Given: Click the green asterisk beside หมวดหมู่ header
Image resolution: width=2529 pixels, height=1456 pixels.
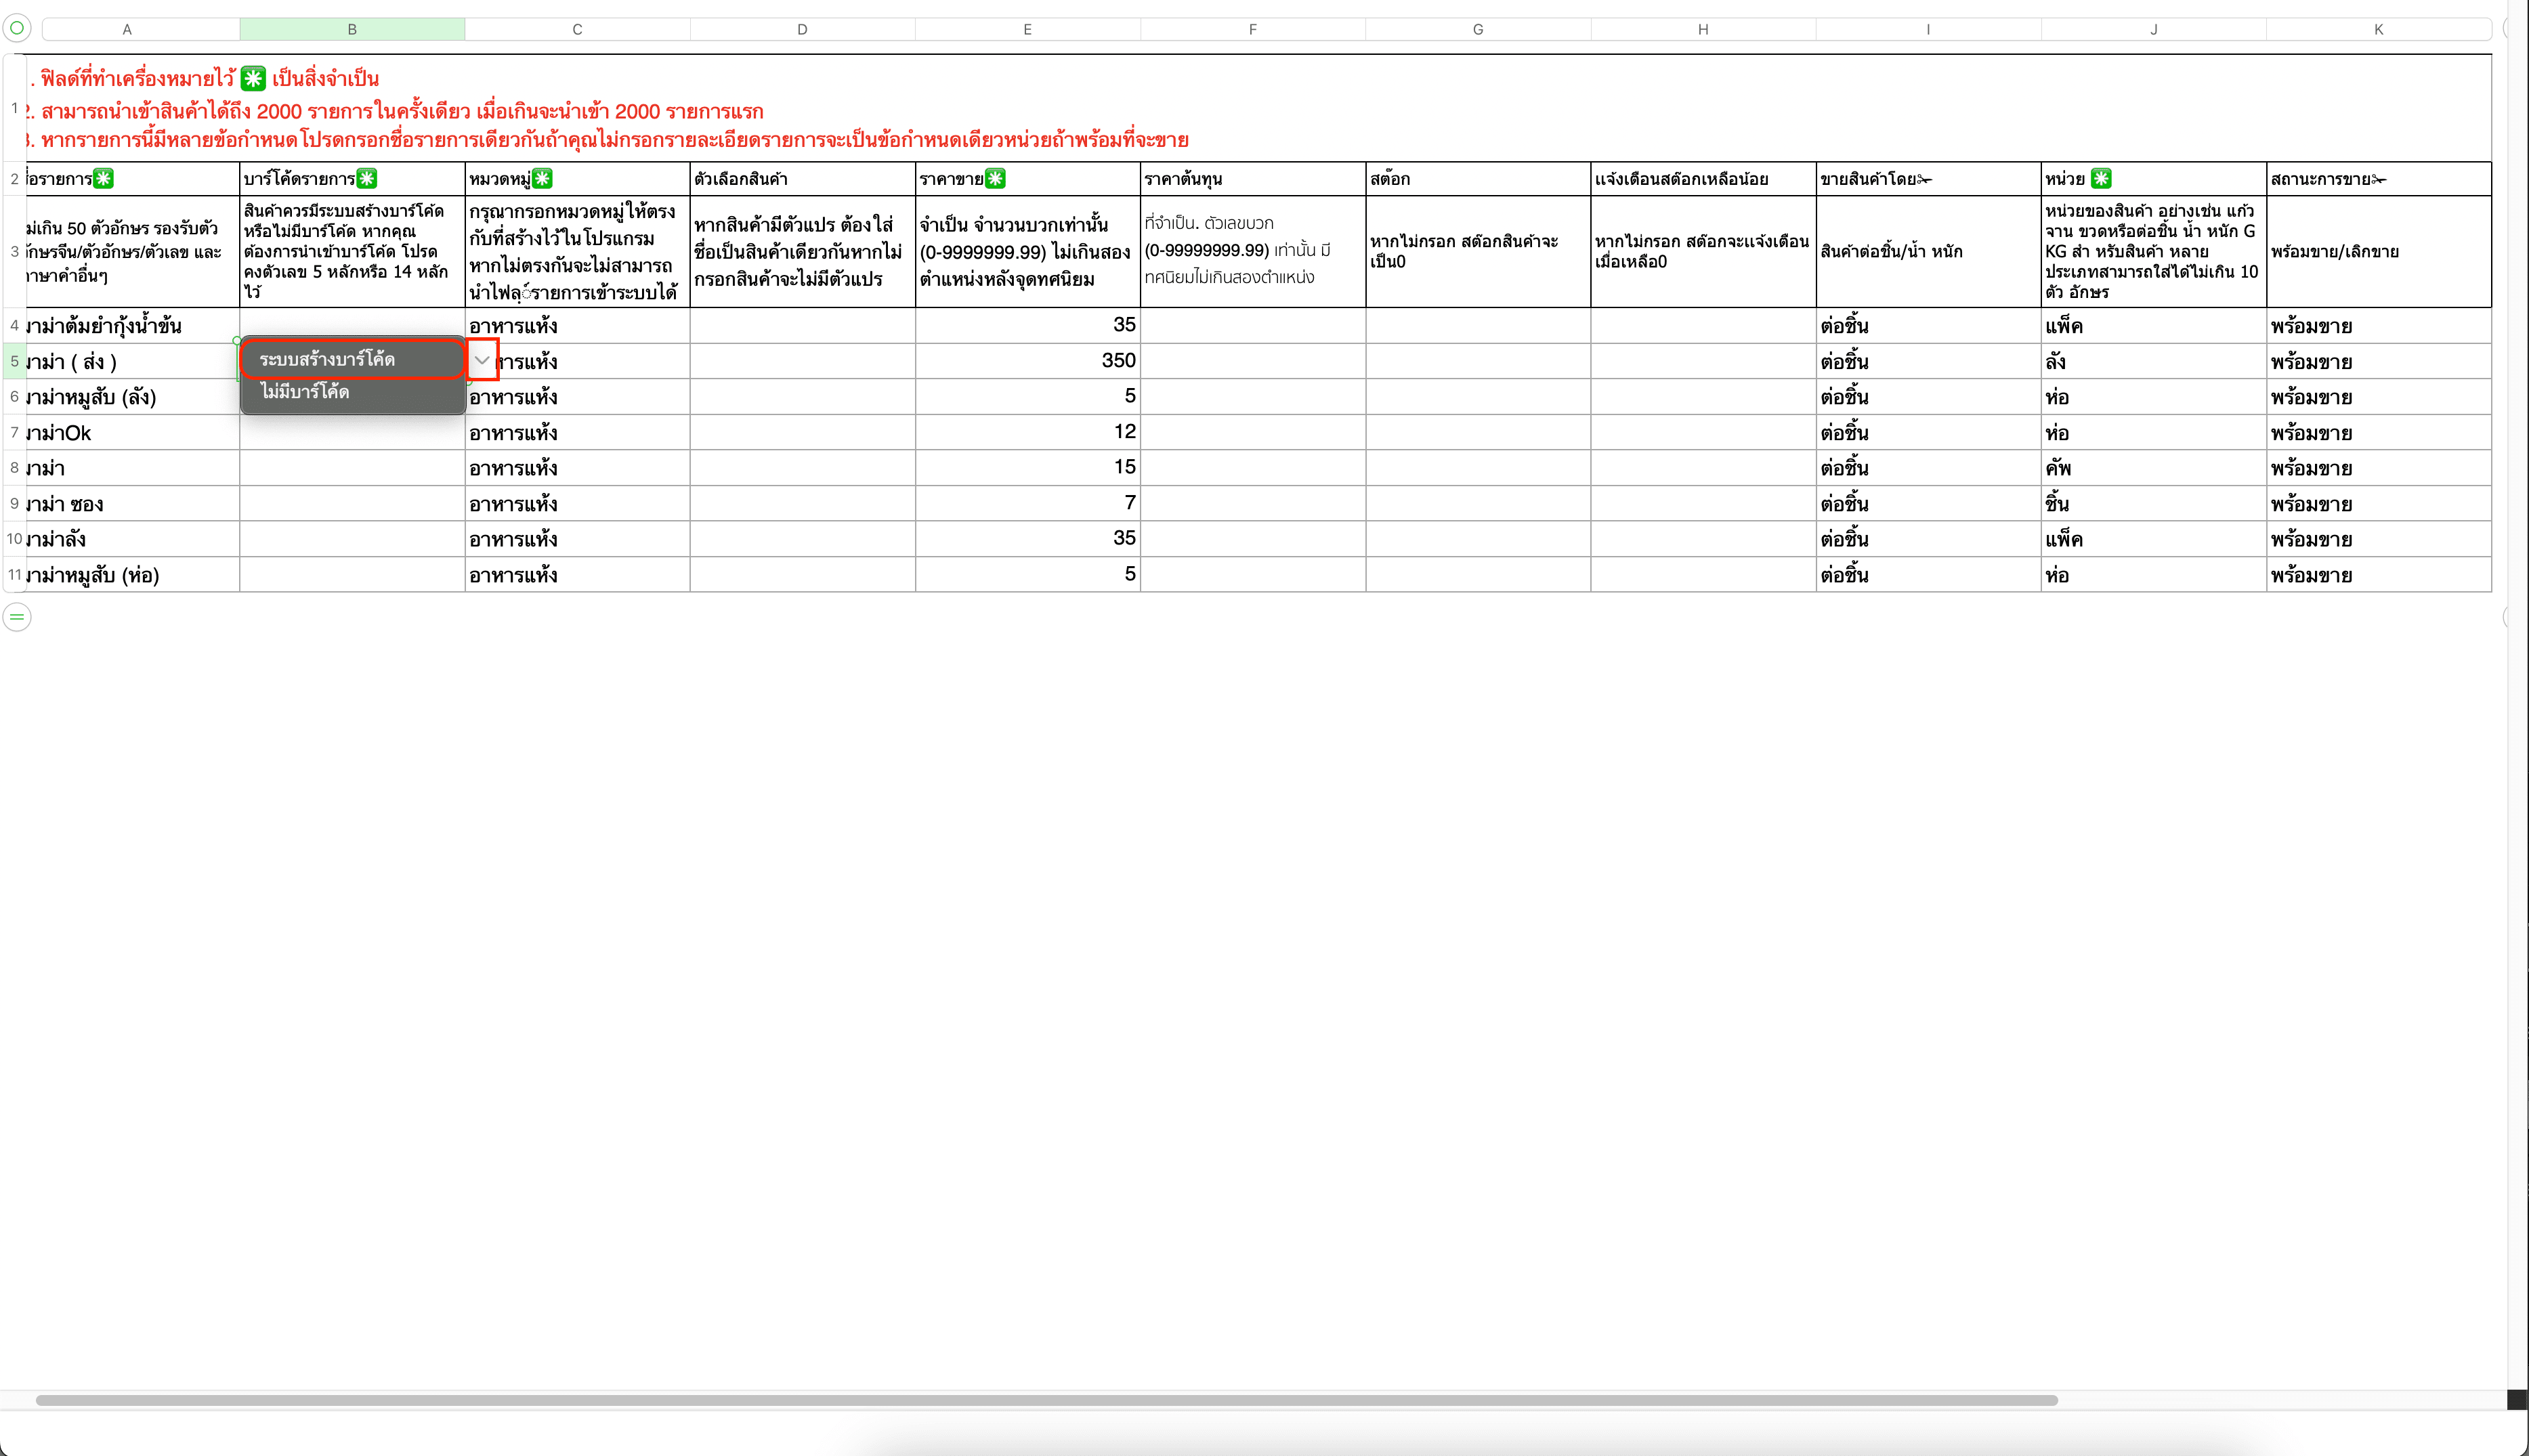Looking at the screenshot, I should pos(542,179).
